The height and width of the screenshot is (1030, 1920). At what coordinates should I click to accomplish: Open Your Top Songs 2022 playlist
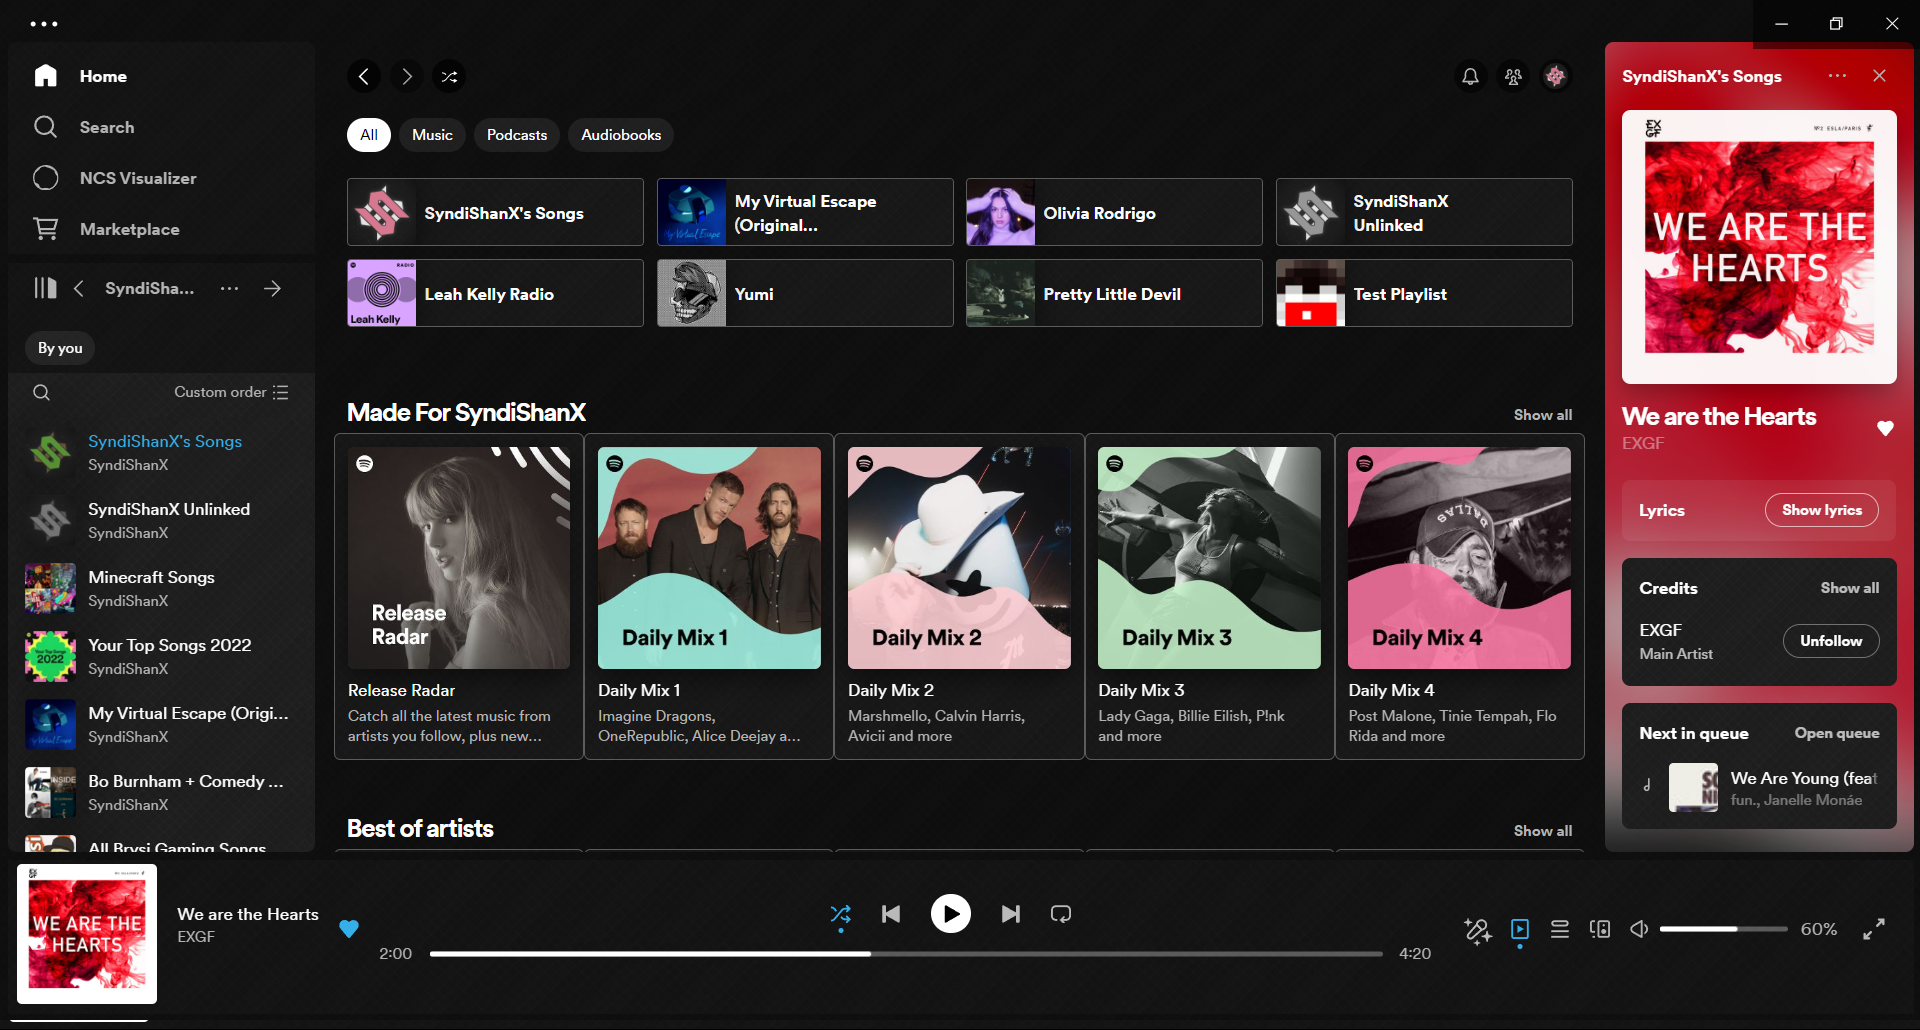(161, 656)
